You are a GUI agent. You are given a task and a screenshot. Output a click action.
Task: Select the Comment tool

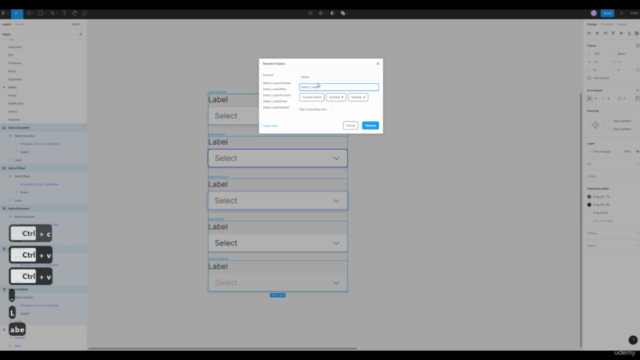pyautogui.click(x=84, y=13)
